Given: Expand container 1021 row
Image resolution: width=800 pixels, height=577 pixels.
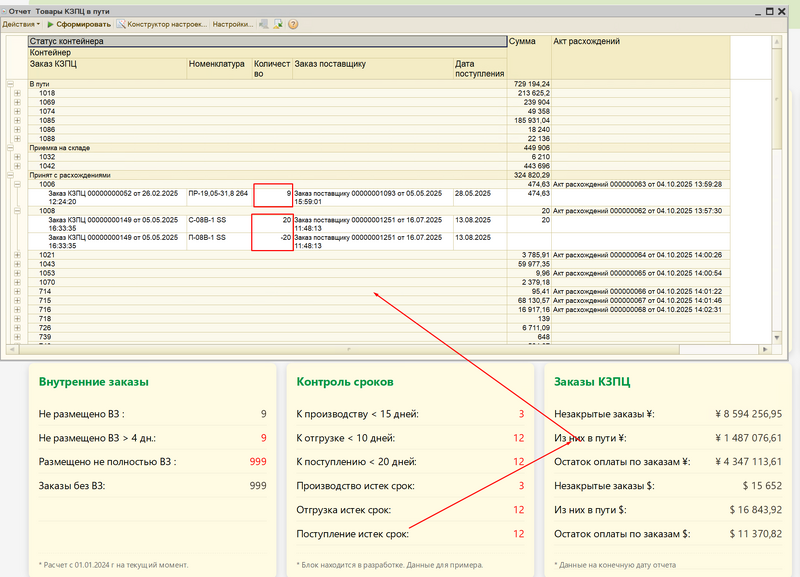Looking at the screenshot, I should (x=17, y=255).
